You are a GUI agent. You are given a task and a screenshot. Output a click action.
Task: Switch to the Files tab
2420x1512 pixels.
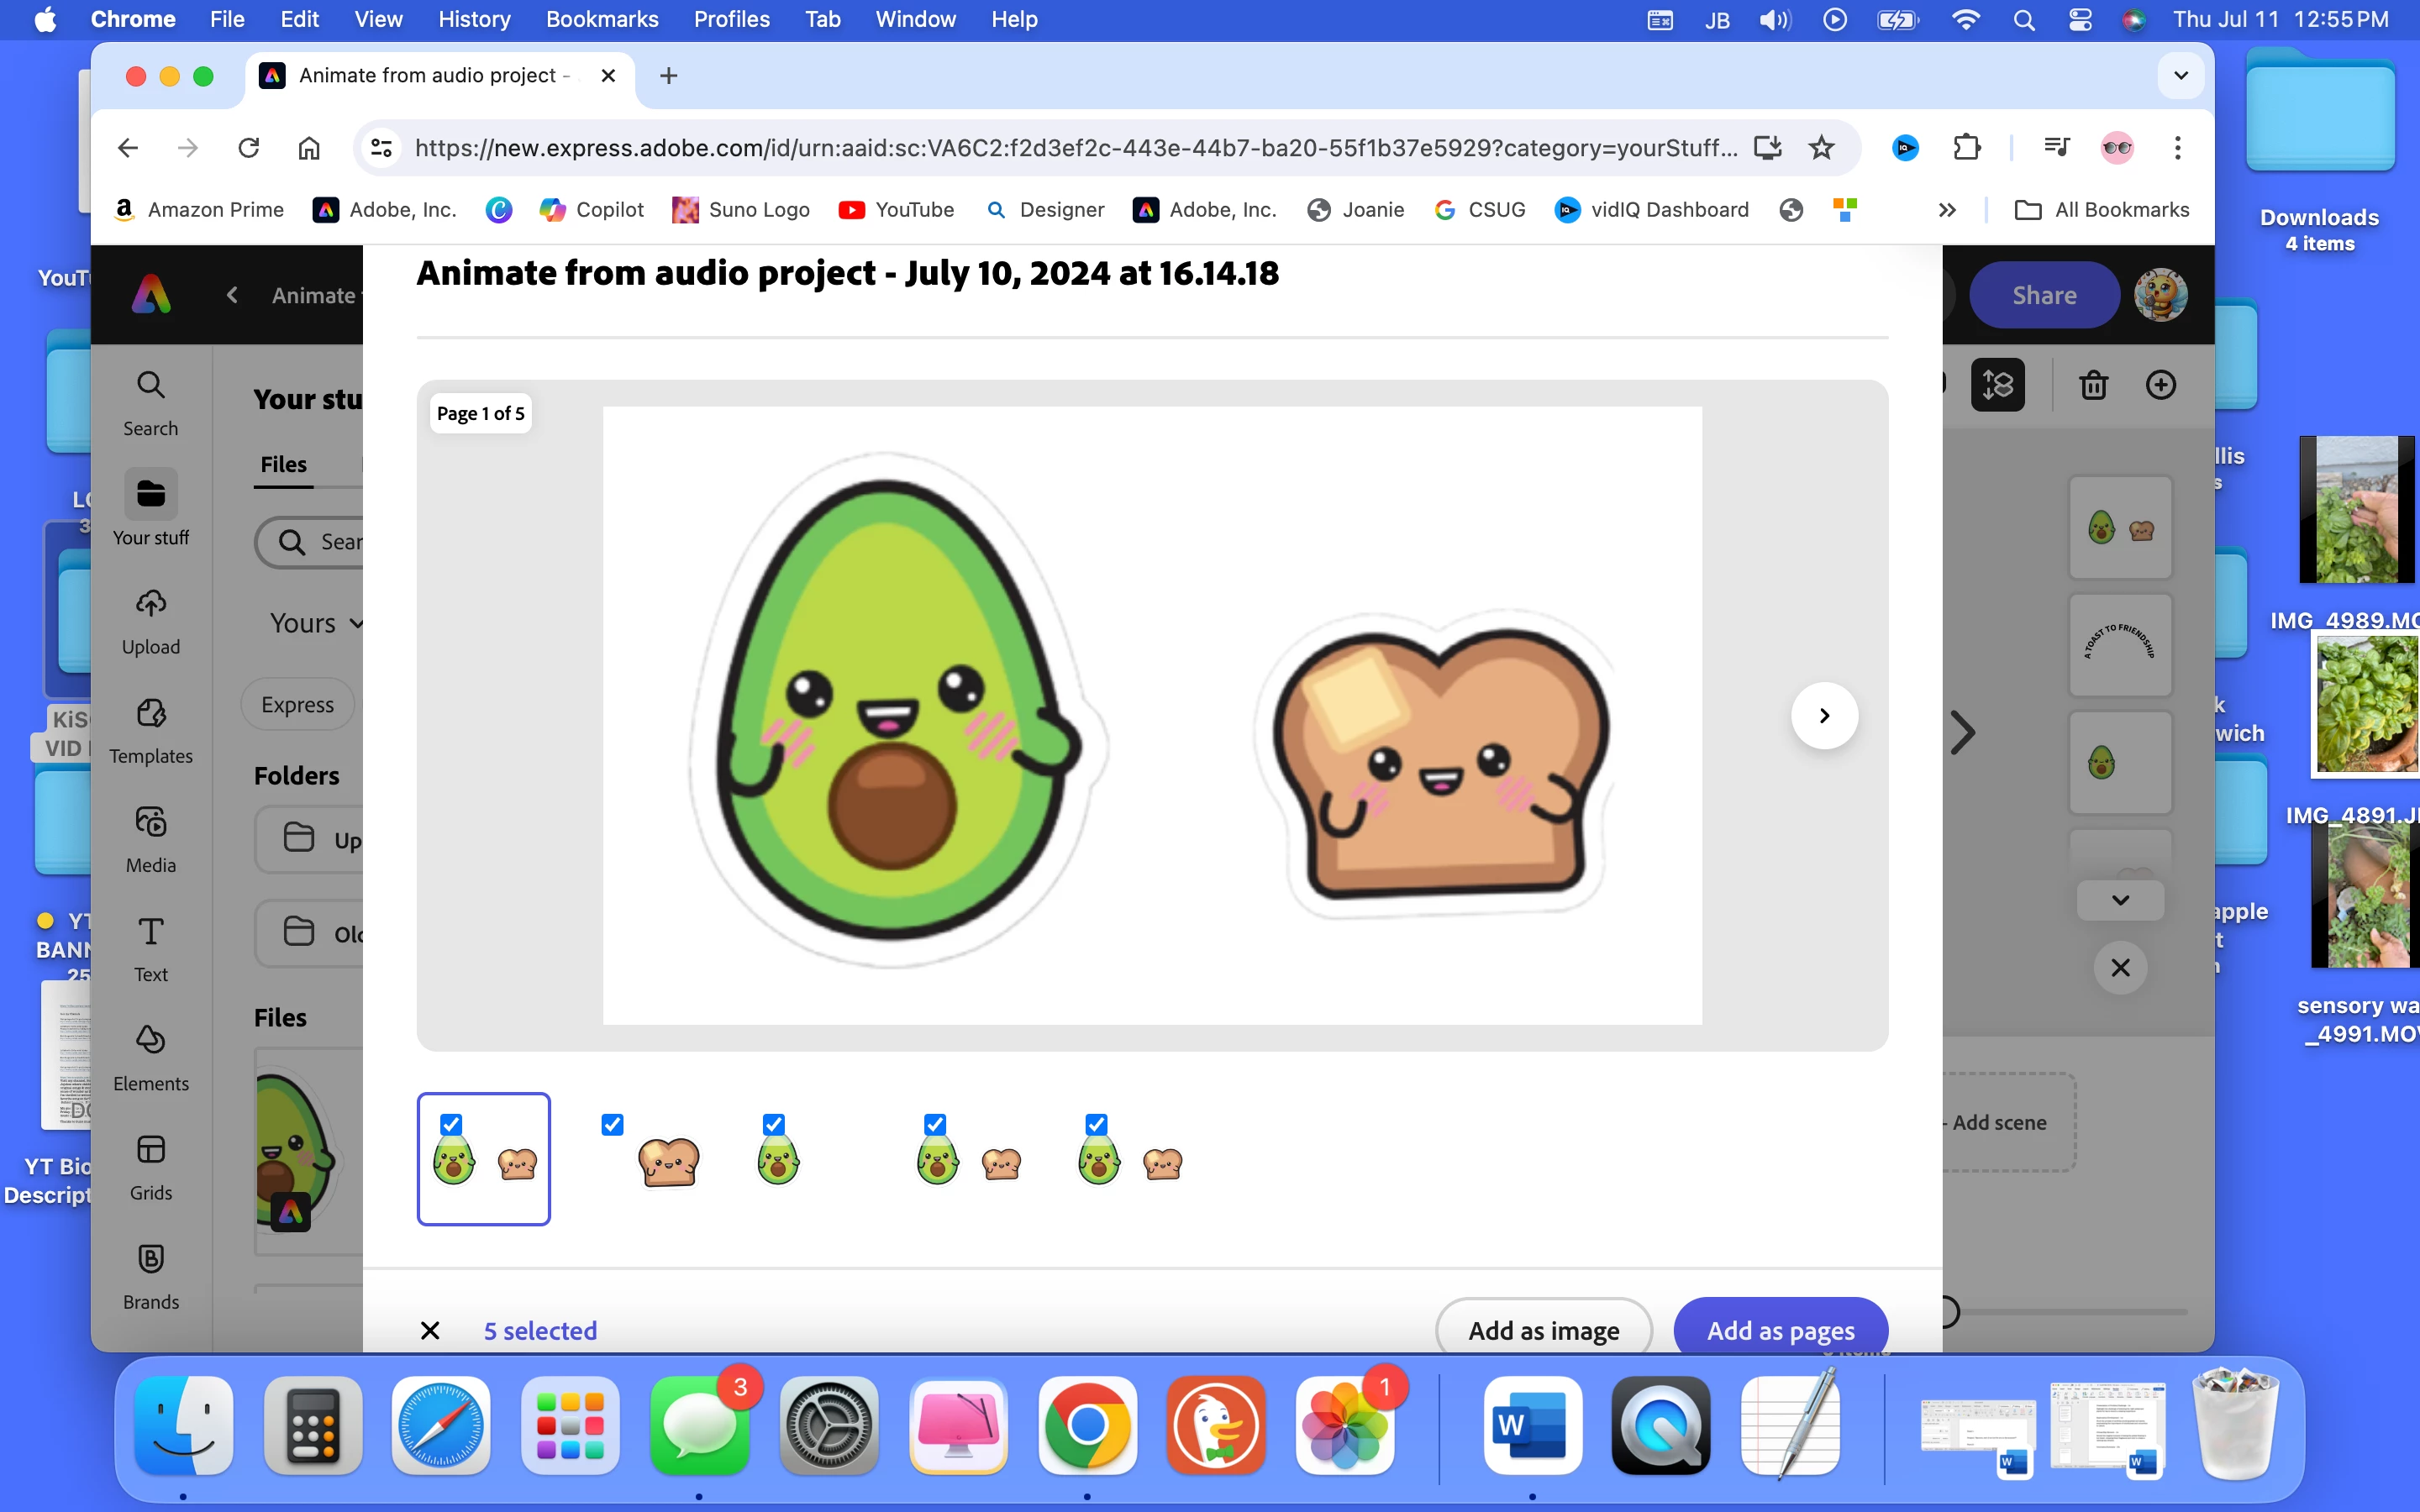click(x=283, y=464)
